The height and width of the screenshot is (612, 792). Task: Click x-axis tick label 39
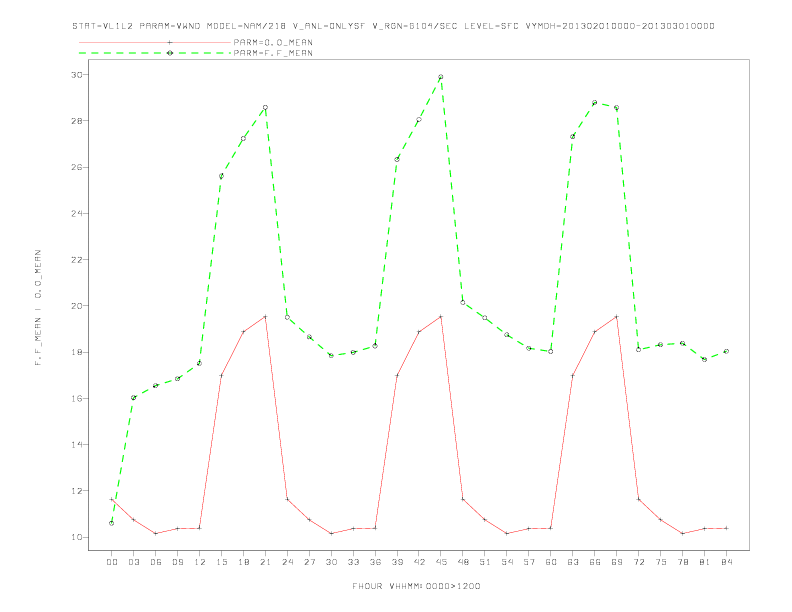click(x=397, y=562)
